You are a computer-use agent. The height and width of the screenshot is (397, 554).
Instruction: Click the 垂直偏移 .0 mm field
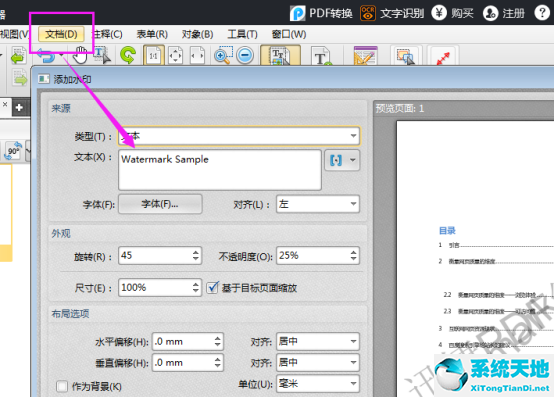(x=183, y=362)
